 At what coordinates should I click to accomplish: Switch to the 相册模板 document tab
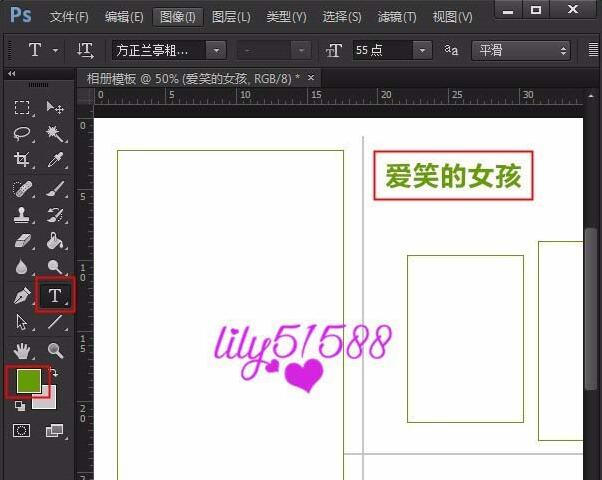[x=193, y=79]
